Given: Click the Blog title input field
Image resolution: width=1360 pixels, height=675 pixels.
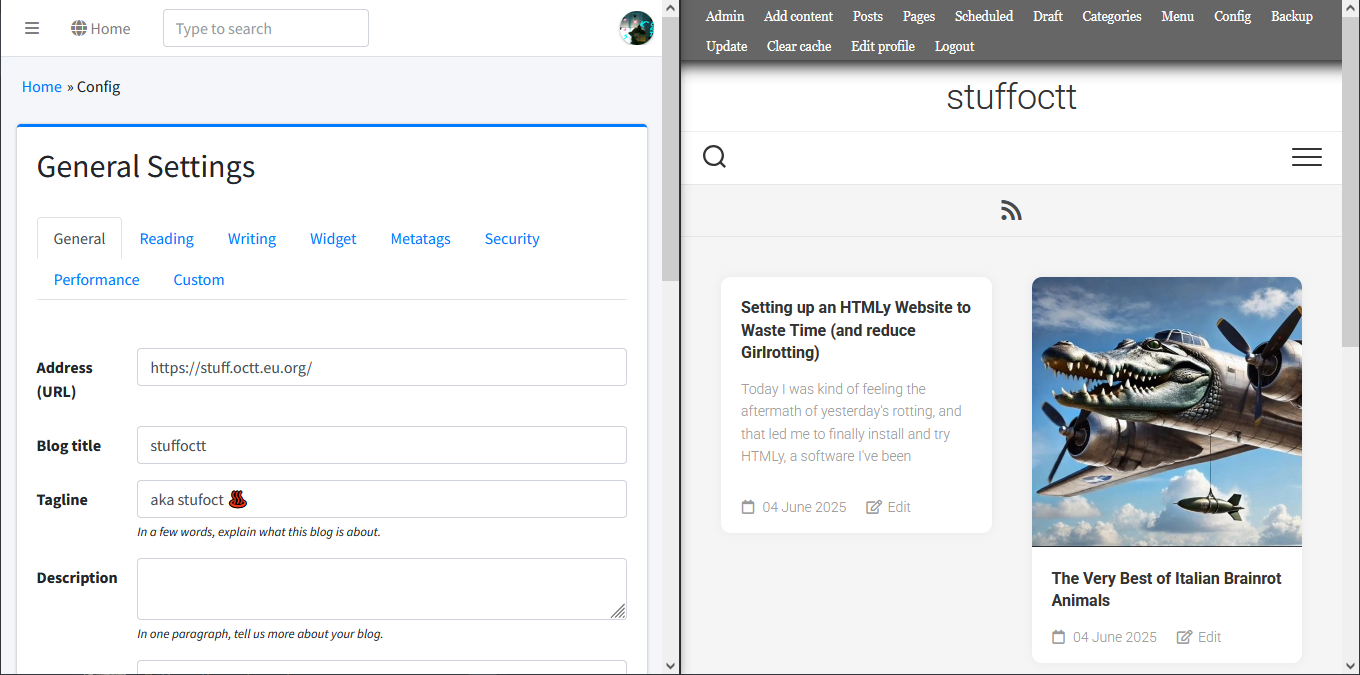Looking at the screenshot, I should click(381, 445).
